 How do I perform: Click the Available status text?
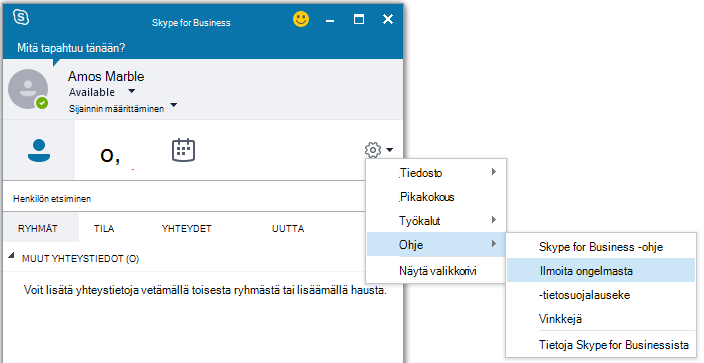coord(92,92)
